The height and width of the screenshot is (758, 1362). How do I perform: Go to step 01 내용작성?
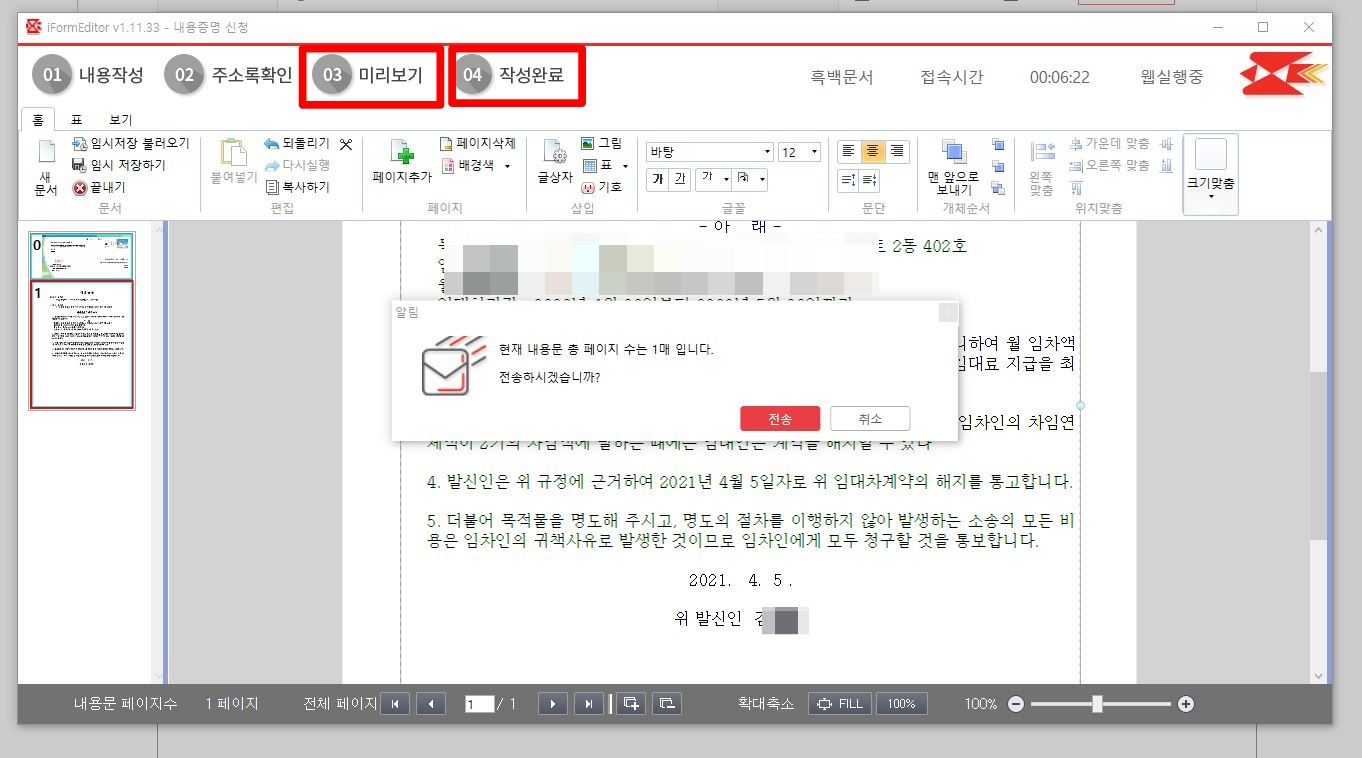(88, 75)
